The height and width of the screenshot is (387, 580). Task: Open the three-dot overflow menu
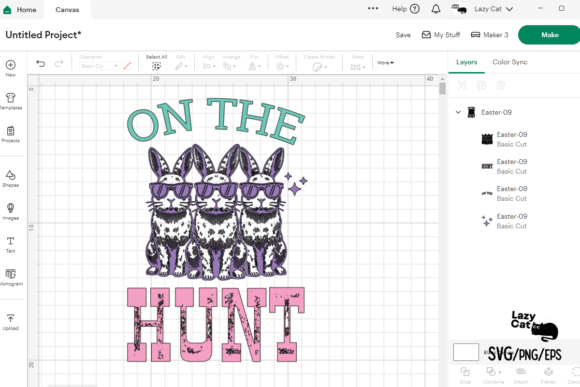coord(373,9)
